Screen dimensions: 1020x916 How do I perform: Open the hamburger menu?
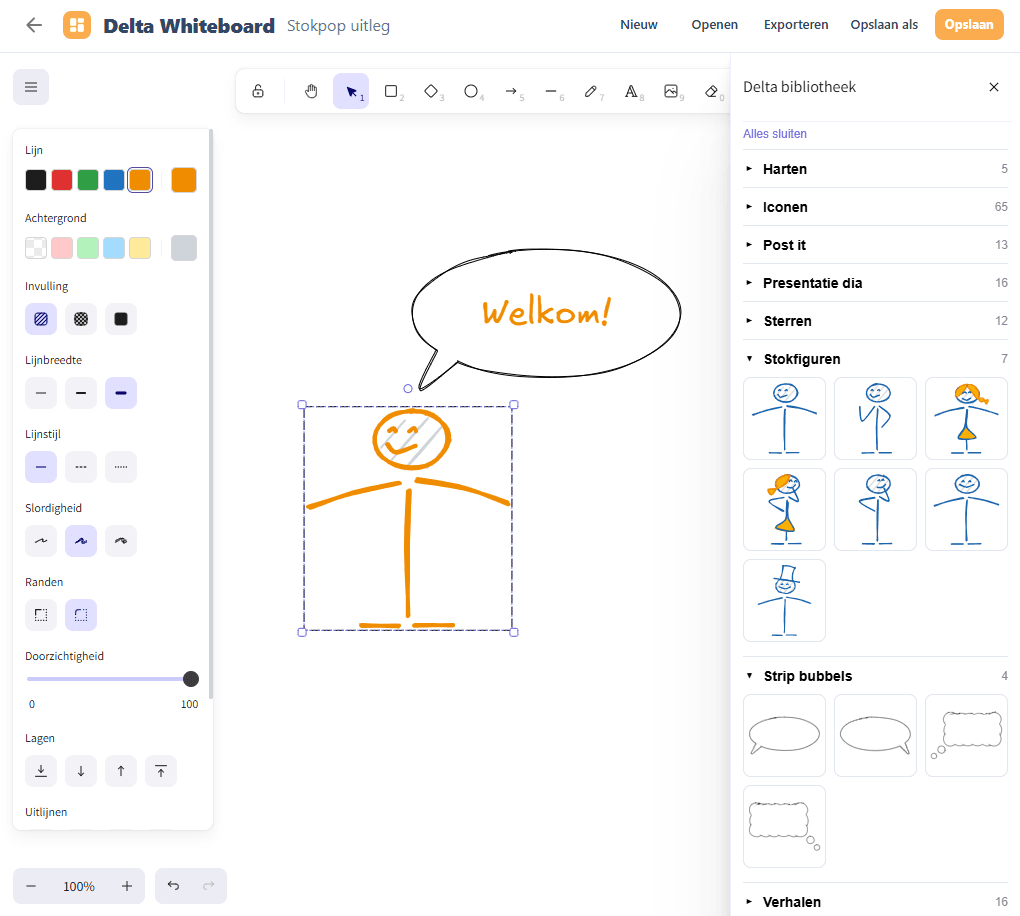tap(31, 87)
